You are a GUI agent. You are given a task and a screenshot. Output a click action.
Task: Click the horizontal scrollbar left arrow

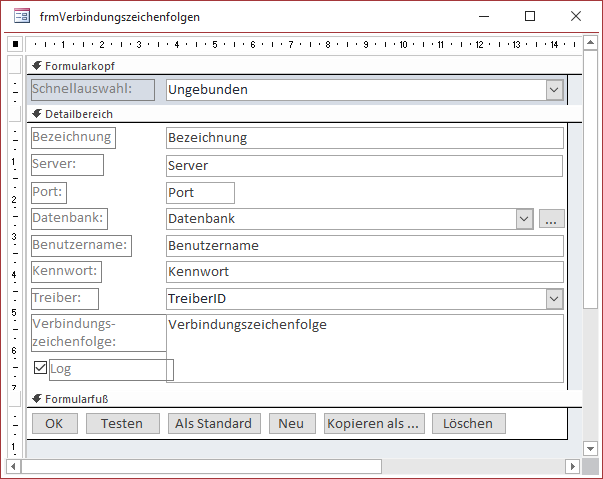pyautogui.click(x=13, y=466)
